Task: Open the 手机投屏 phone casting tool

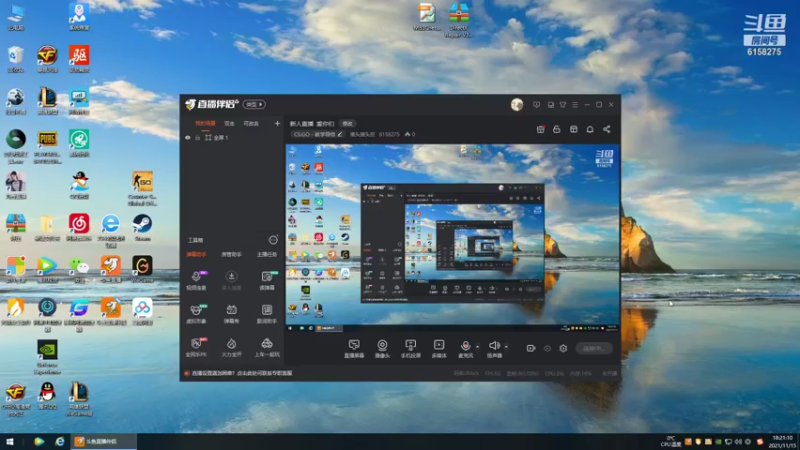Action: point(411,349)
